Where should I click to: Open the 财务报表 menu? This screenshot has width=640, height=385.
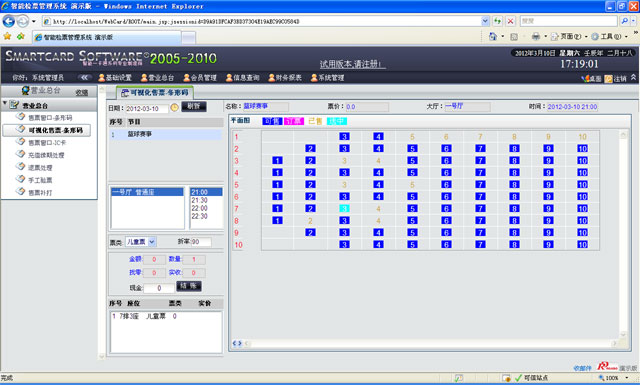click(x=285, y=78)
